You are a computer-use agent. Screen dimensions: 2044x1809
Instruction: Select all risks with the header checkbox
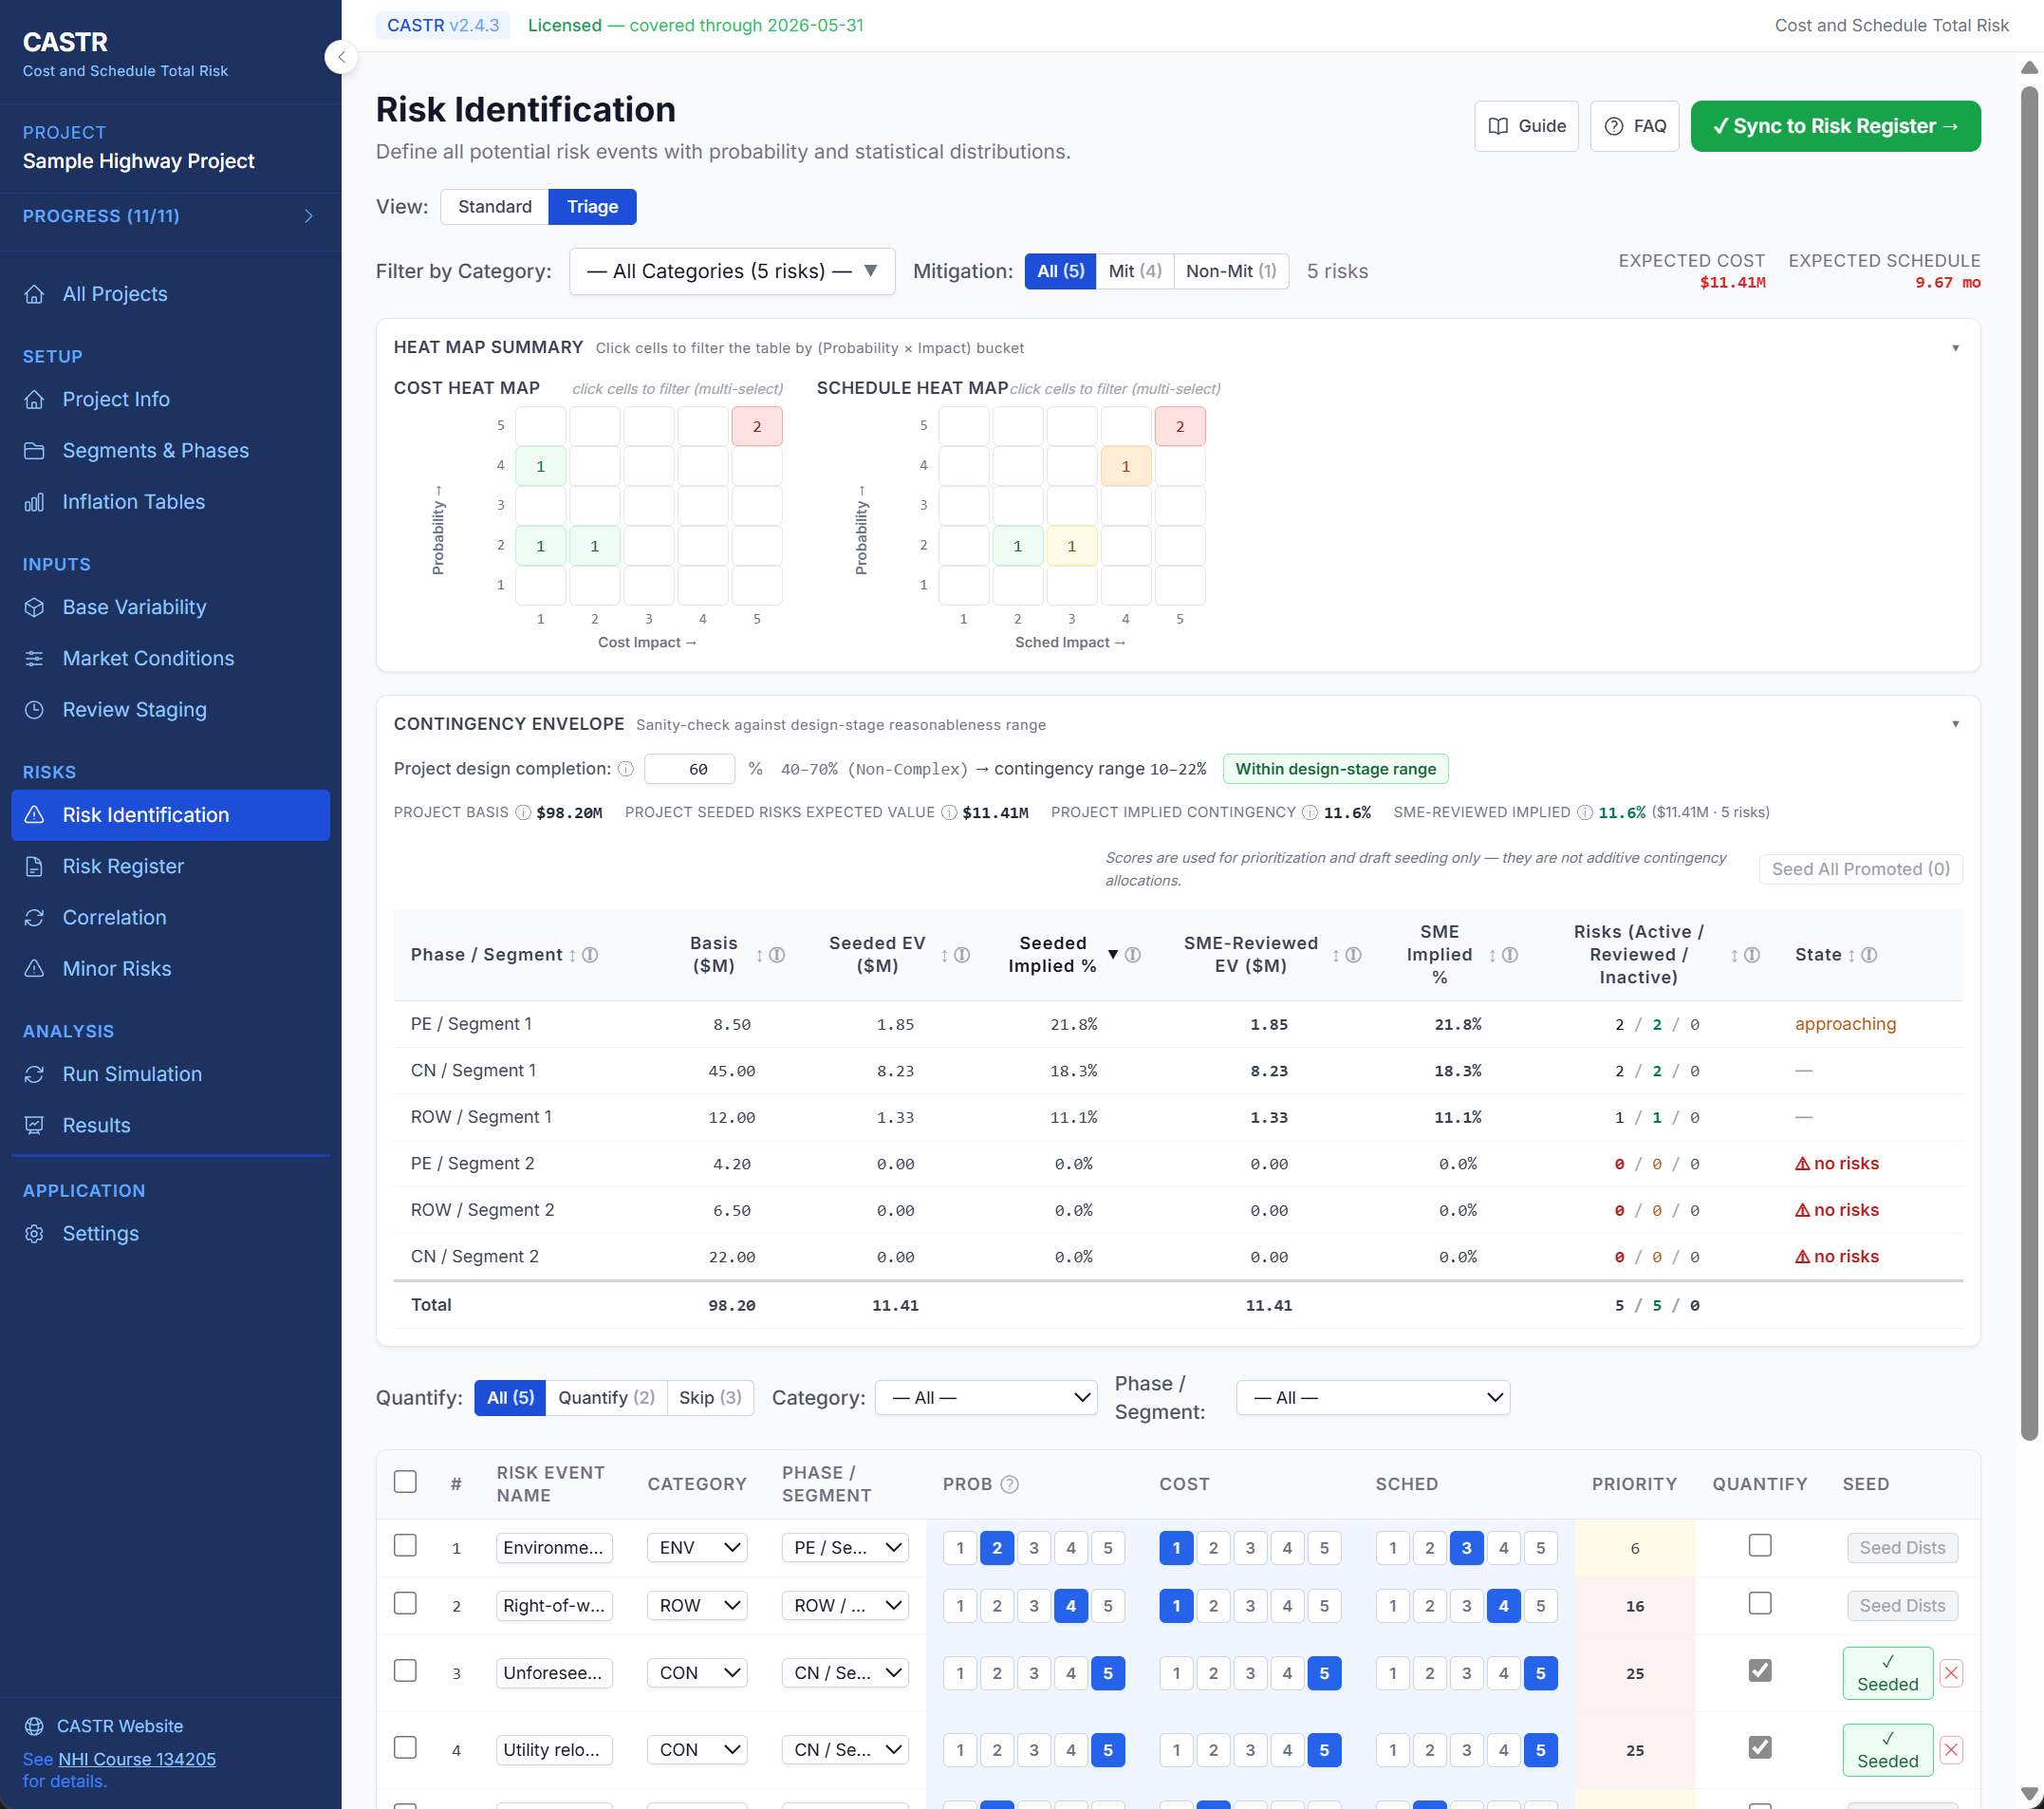tap(405, 1483)
